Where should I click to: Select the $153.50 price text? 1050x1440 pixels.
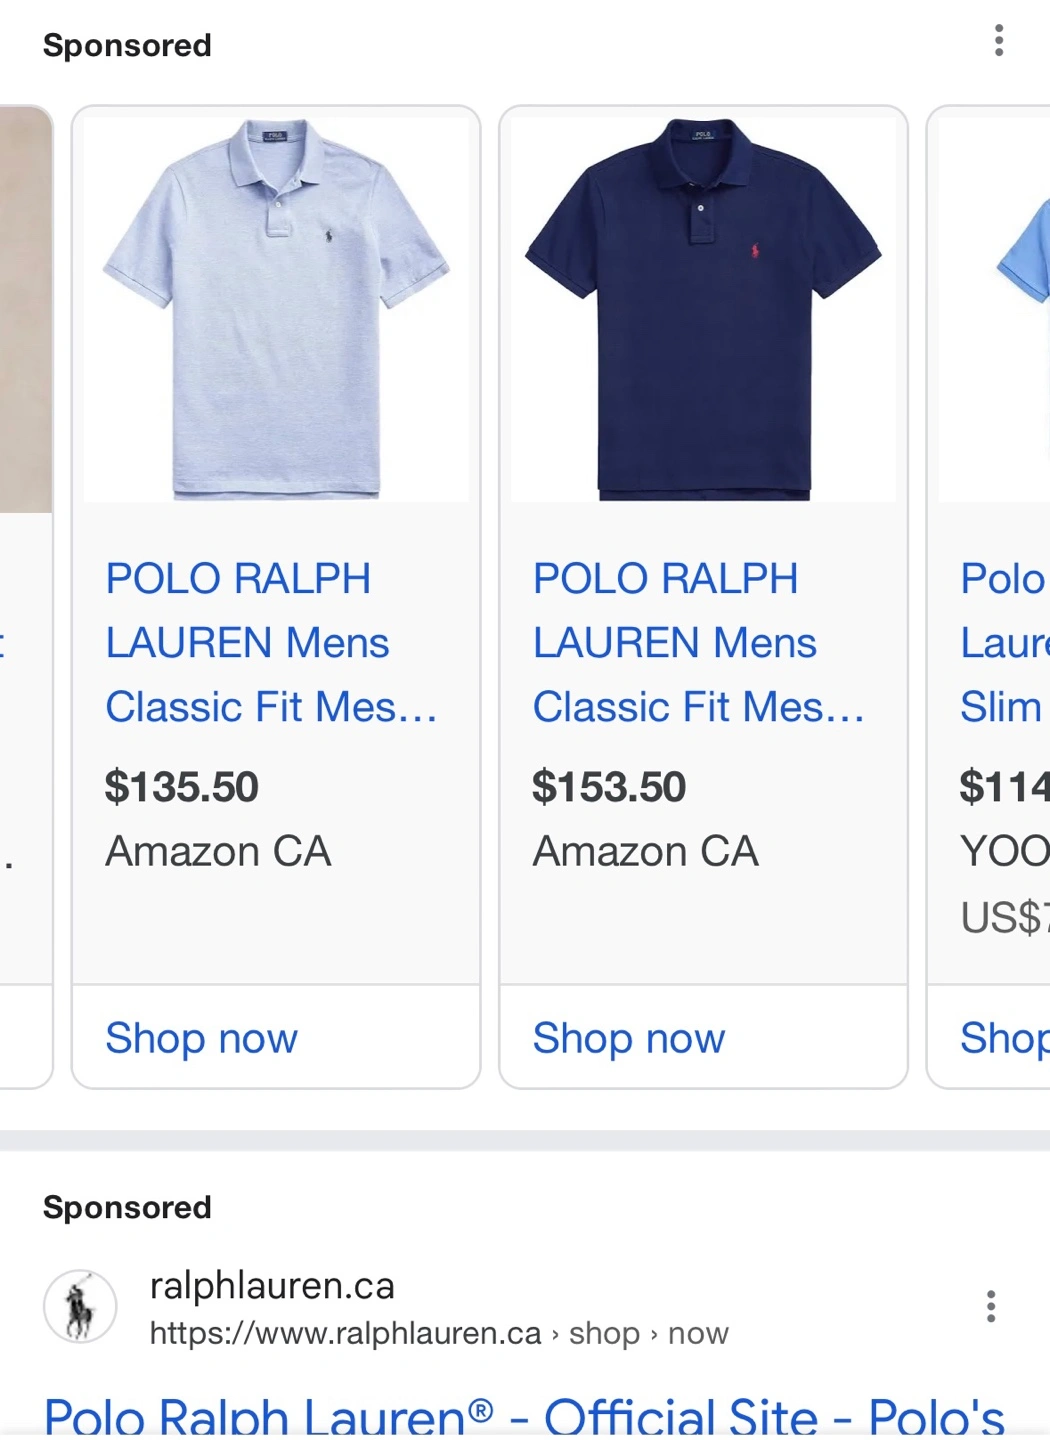[608, 787]
